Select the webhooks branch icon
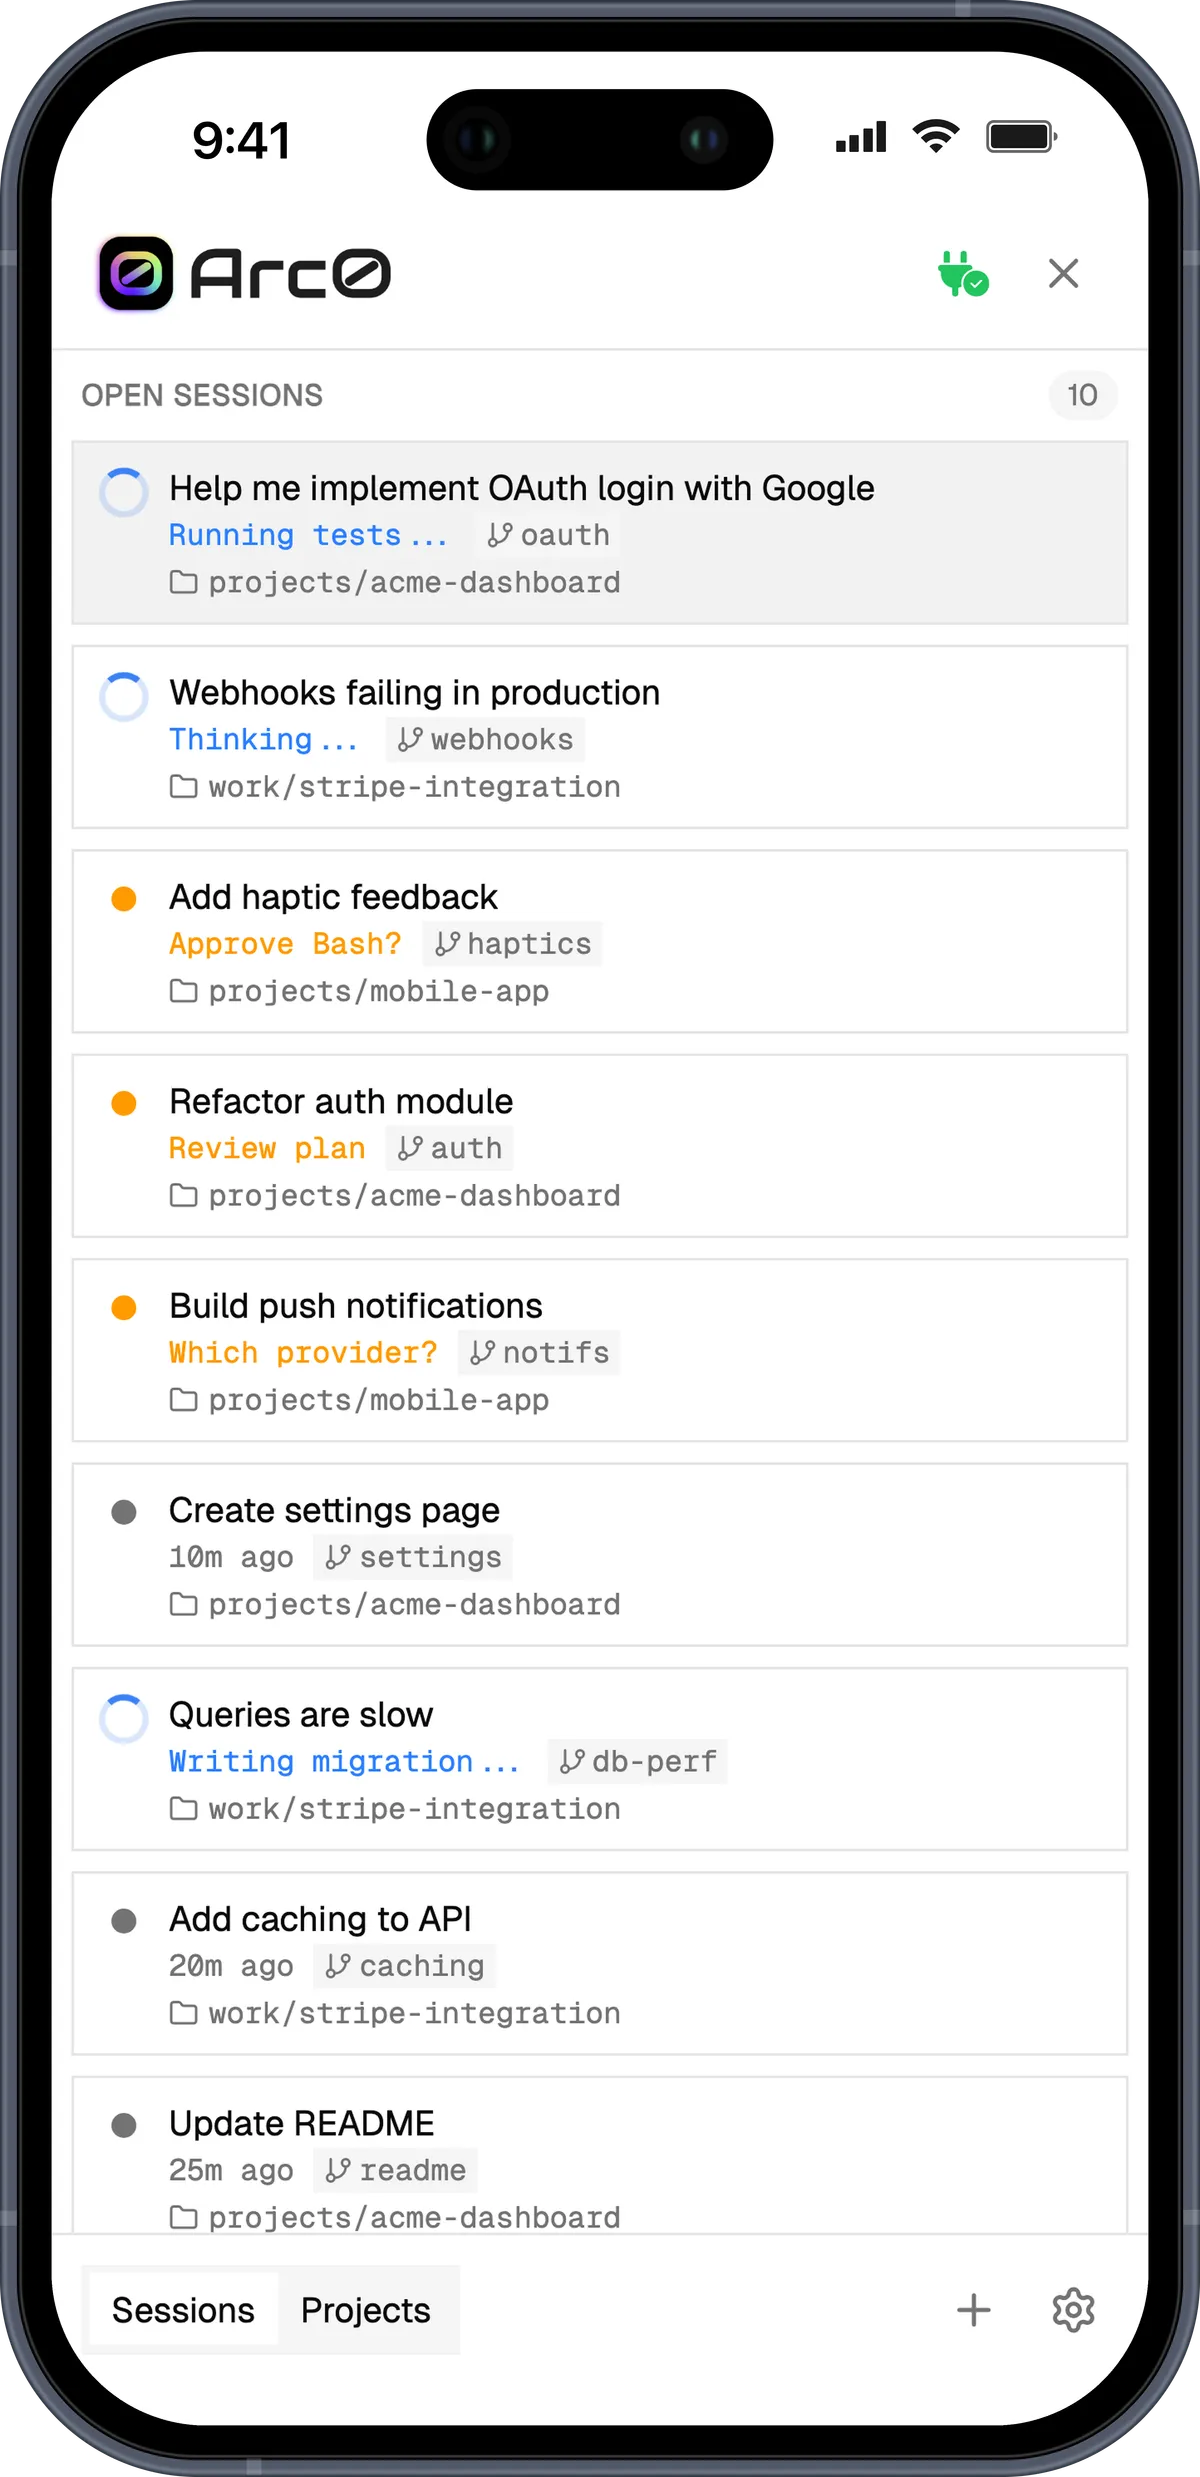Viewport: 1200px width, 2477px height. pos(410,739)
